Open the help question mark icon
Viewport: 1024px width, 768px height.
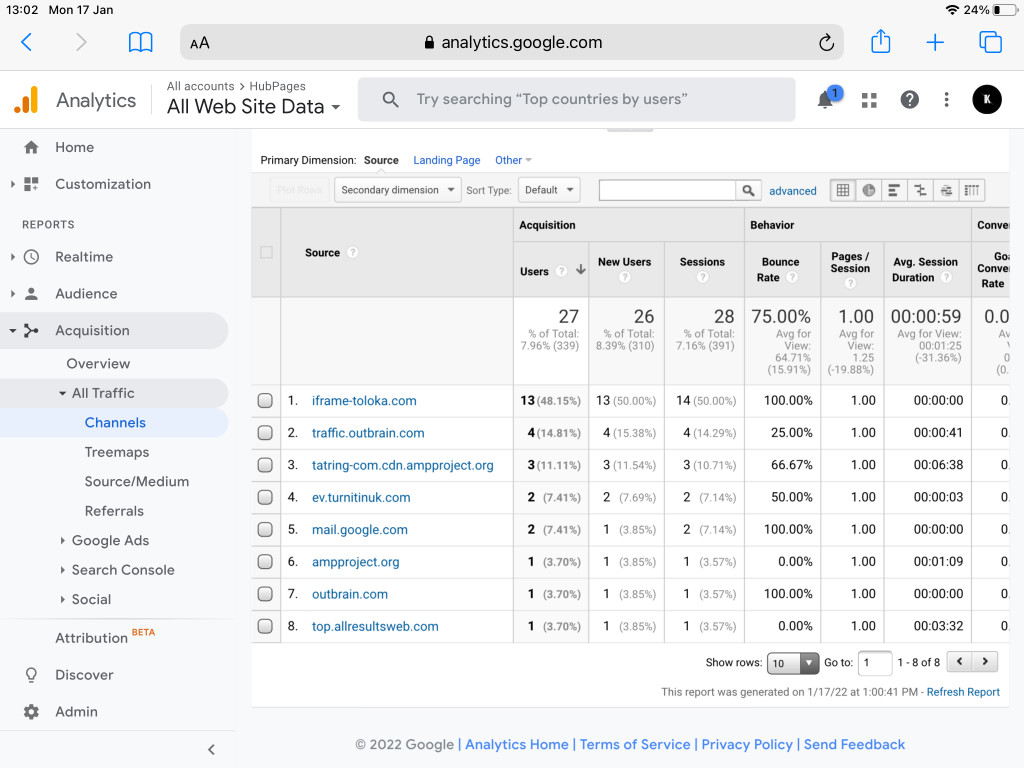[909, 99]
